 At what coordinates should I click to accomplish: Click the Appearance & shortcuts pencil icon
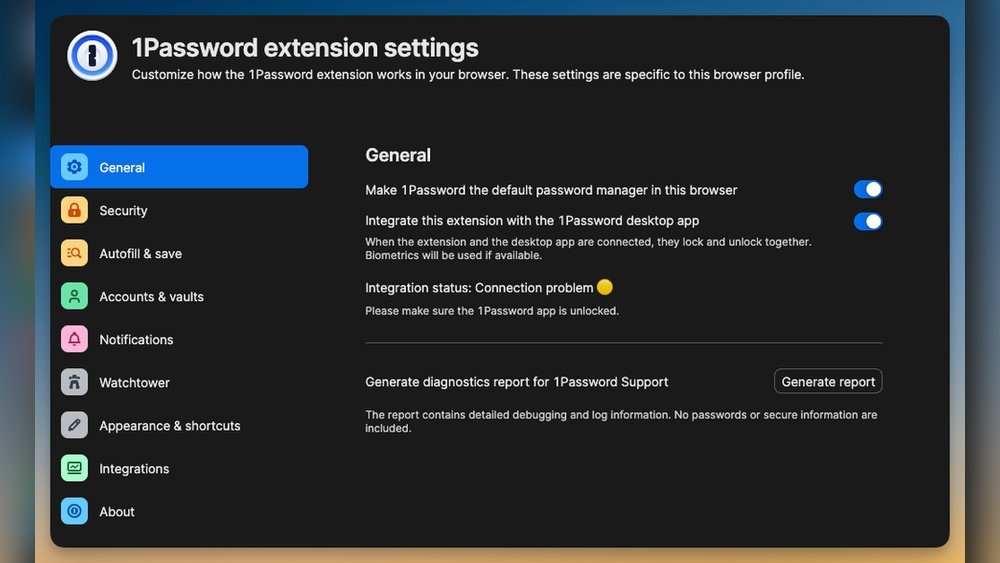[x=75, y=425]
